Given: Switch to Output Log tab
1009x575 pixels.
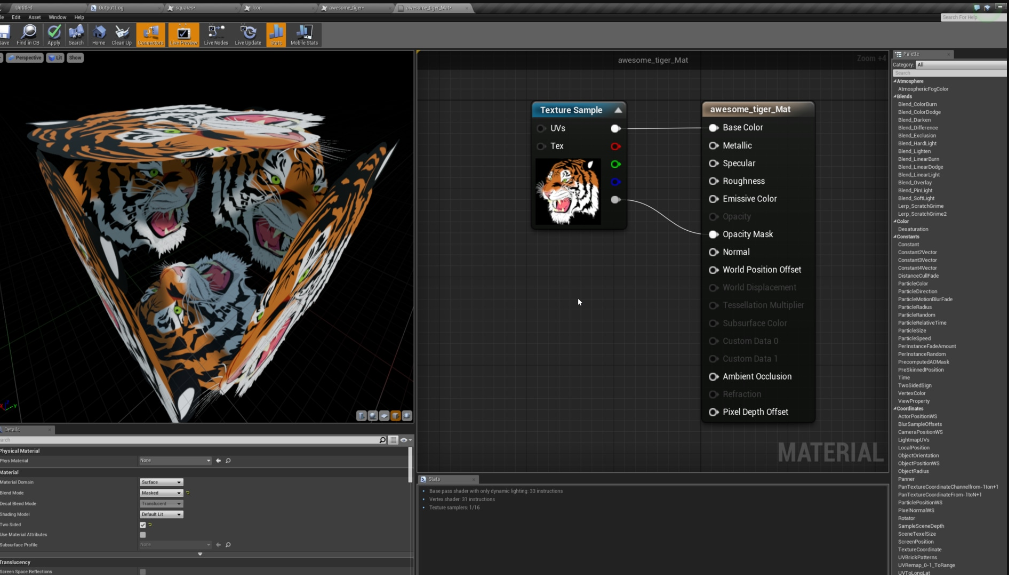Looking at the screenshot, I should (x=124, y=8).
